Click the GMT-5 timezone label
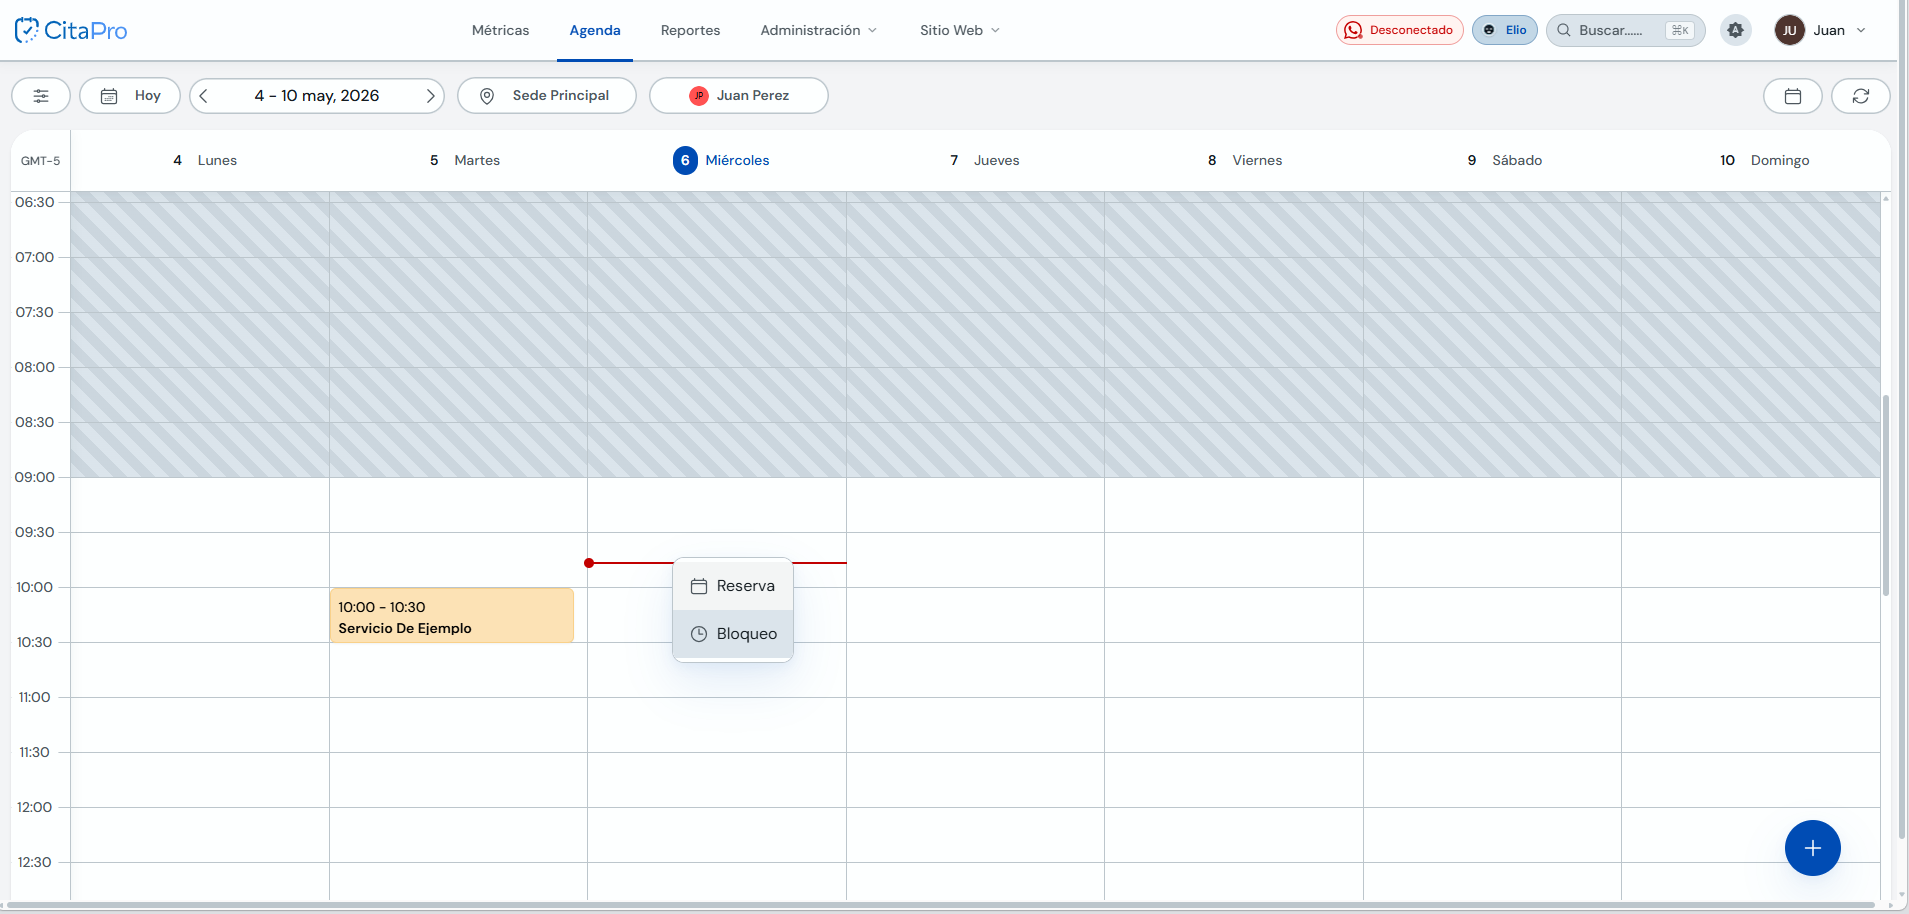1909x914 pixels. (x=41, y=160)
